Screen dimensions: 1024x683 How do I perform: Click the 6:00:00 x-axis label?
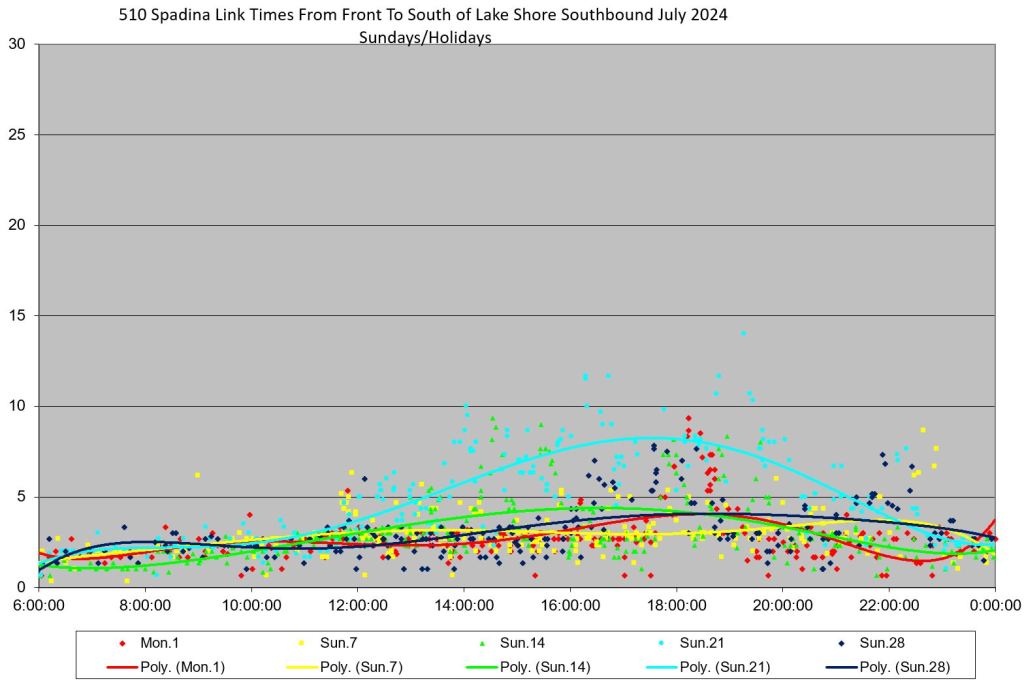click(39, 606)
